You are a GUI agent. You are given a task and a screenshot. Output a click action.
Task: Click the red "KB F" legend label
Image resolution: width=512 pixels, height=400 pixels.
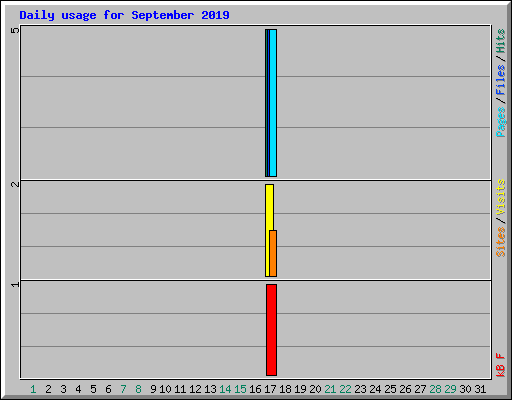[501, 365]
